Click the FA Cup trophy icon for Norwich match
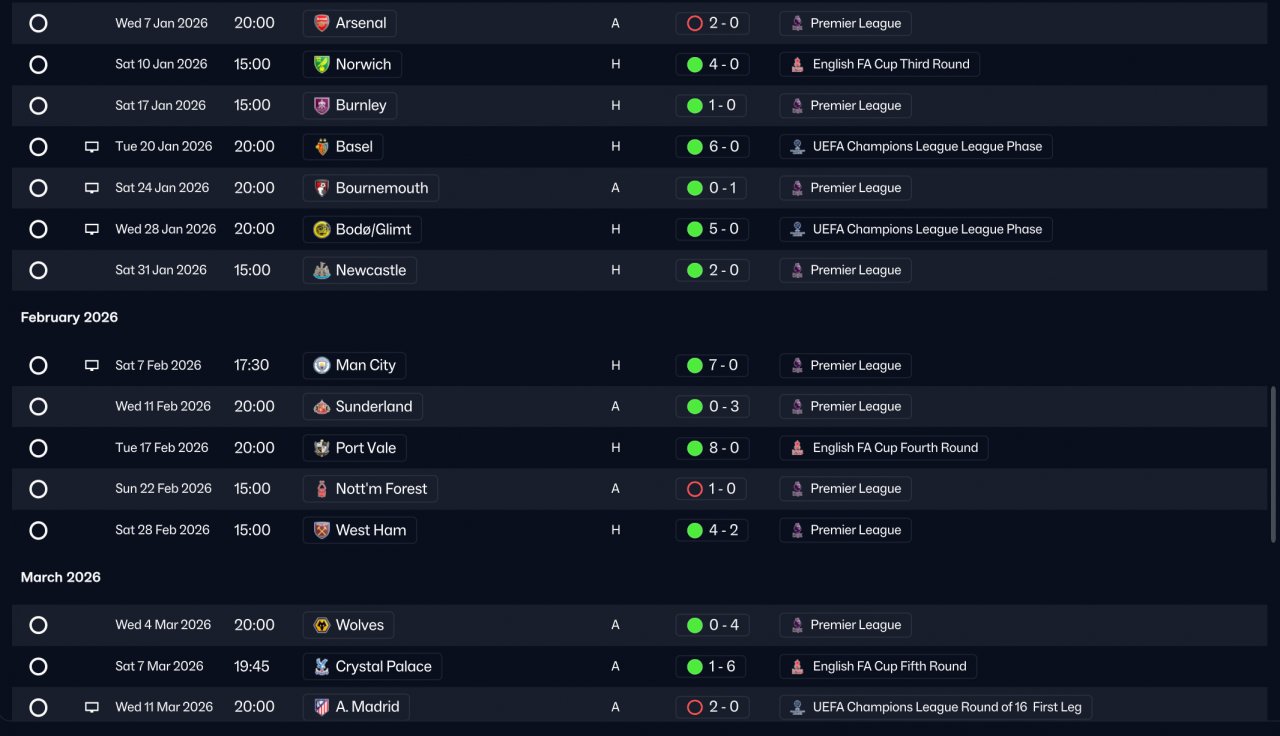Viewport: 1280px width, 736px height. click(797, 64)
